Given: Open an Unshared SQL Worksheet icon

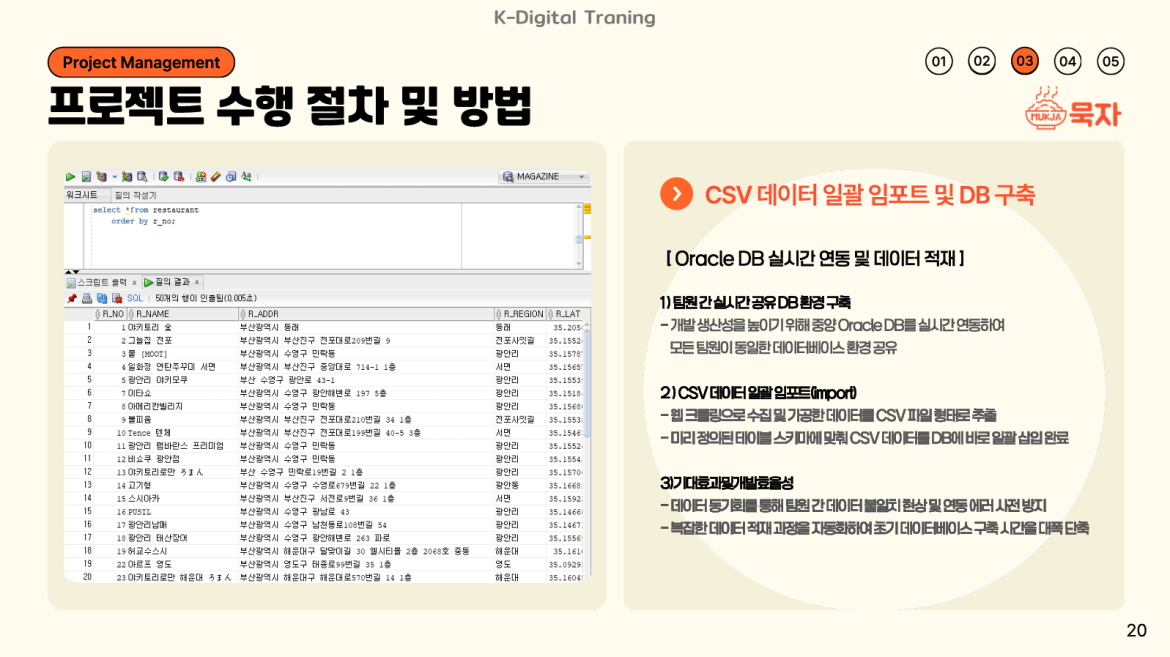Looking at the screenshot, I should point(201,177).
